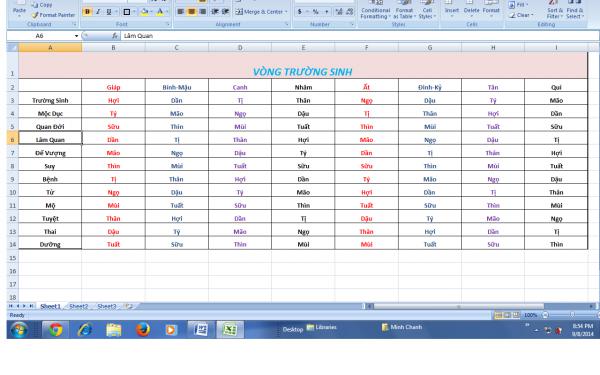Expand the Name Box dropdown arrow
This screenshot has height=375, width=600.
[77, 36]
